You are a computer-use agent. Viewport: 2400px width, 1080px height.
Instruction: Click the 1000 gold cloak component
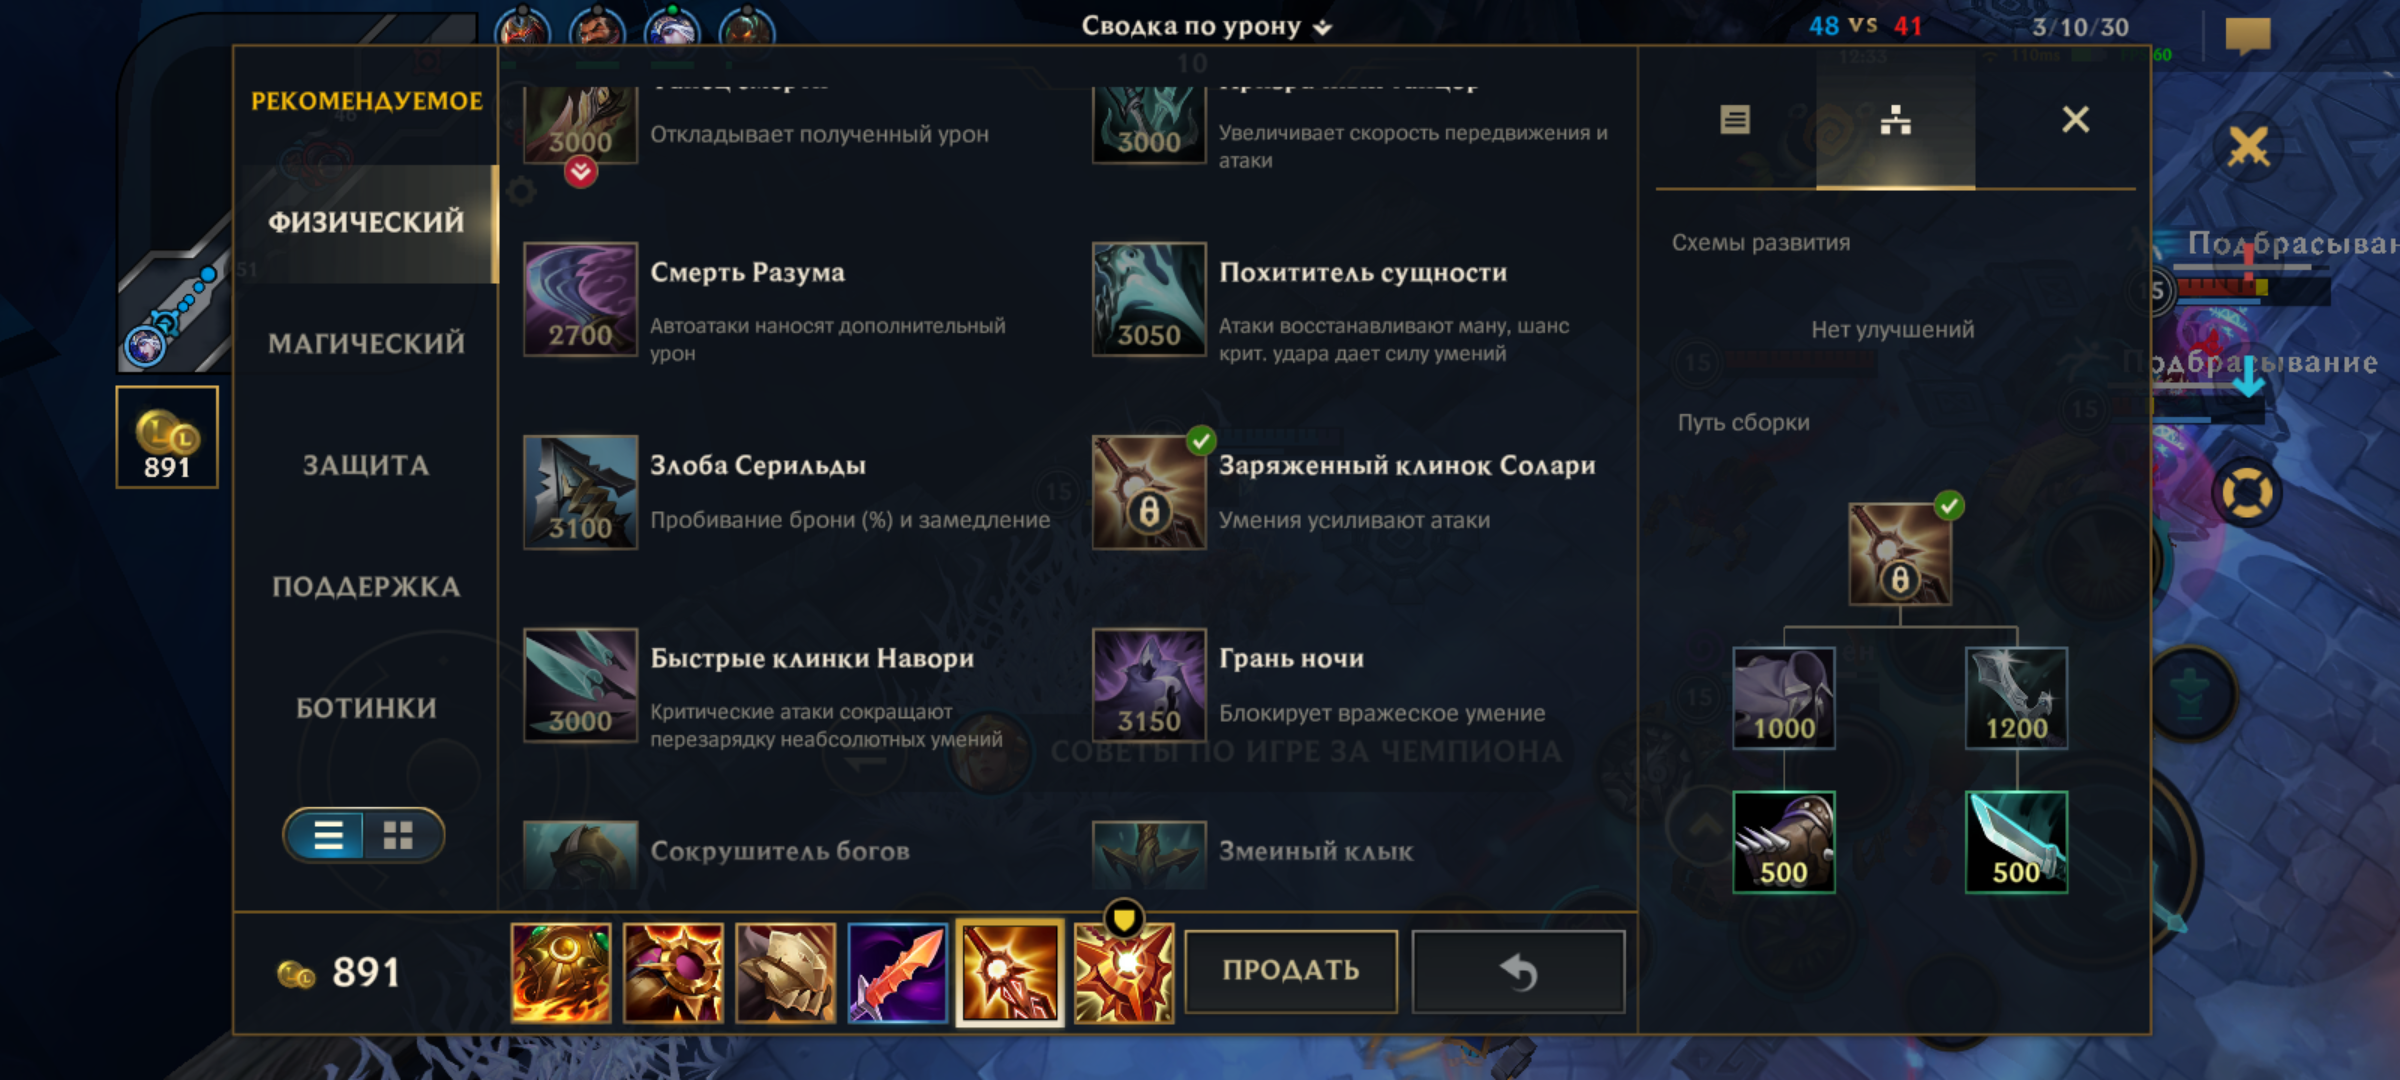1783,698
